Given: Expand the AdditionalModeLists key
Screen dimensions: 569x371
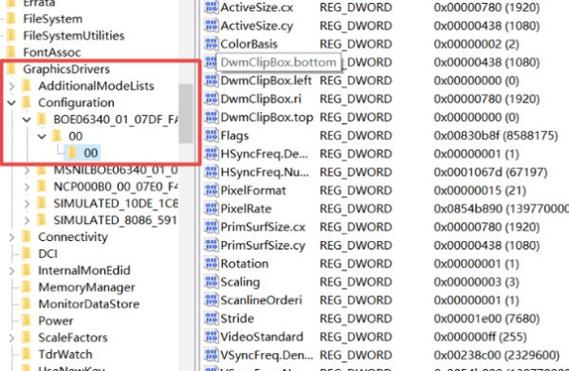Looking at the screenshot, I should click(12, 86).
